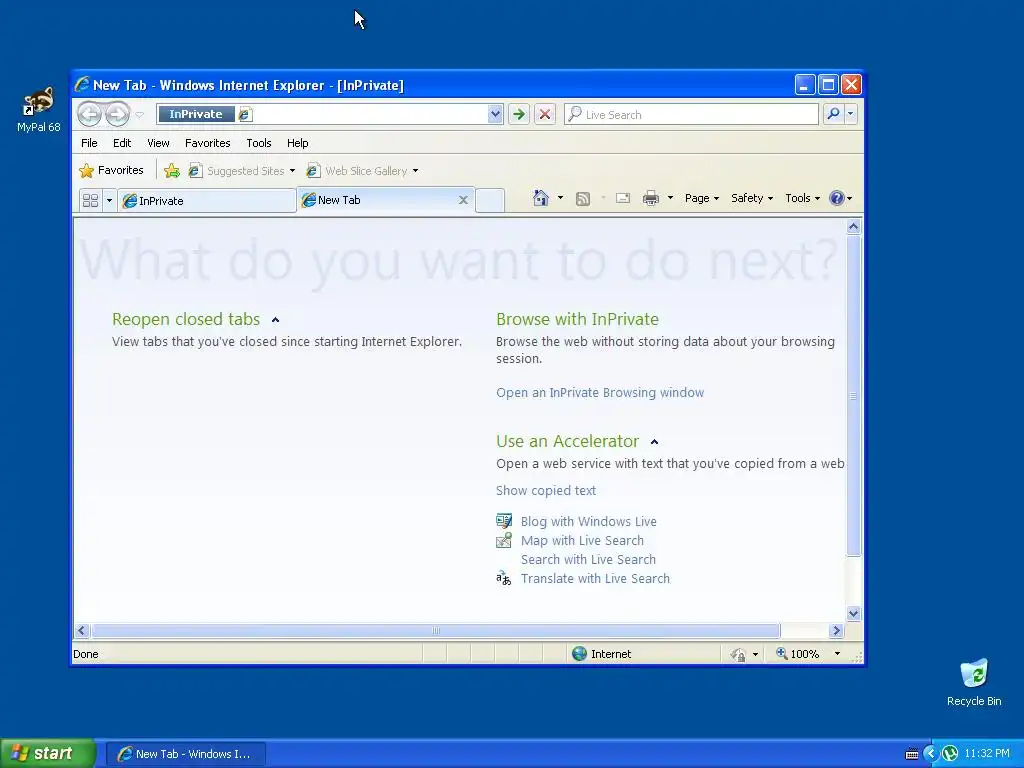1024x768 pixels.
Task: Open the Help menu
Action: pos(298,143)
